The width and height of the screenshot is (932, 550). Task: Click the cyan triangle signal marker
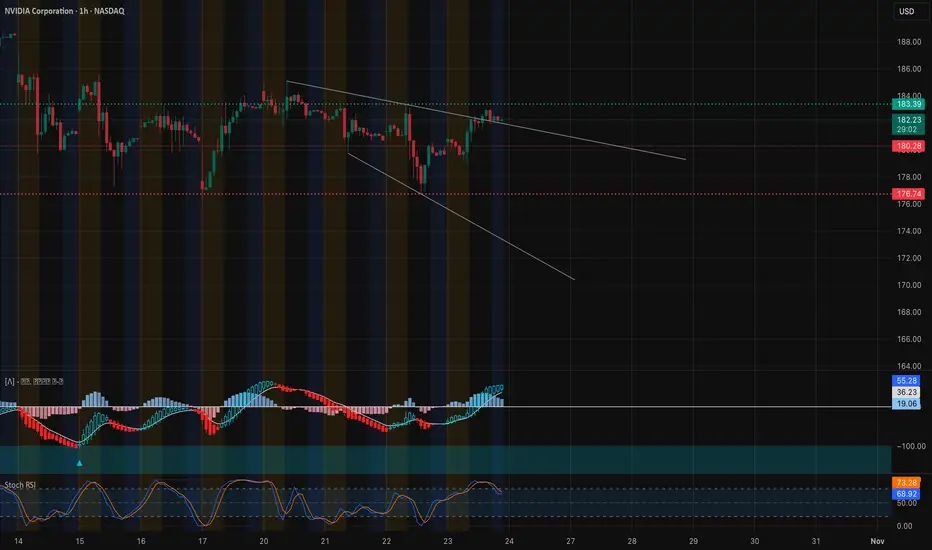pyautogui.click(x=80, y=463)
